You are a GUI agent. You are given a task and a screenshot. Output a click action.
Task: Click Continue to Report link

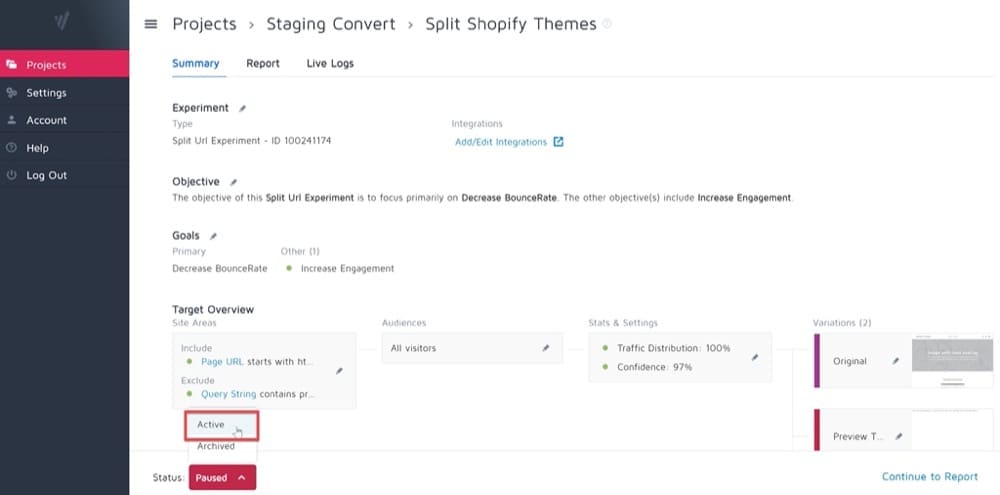[x=929, y=477]
